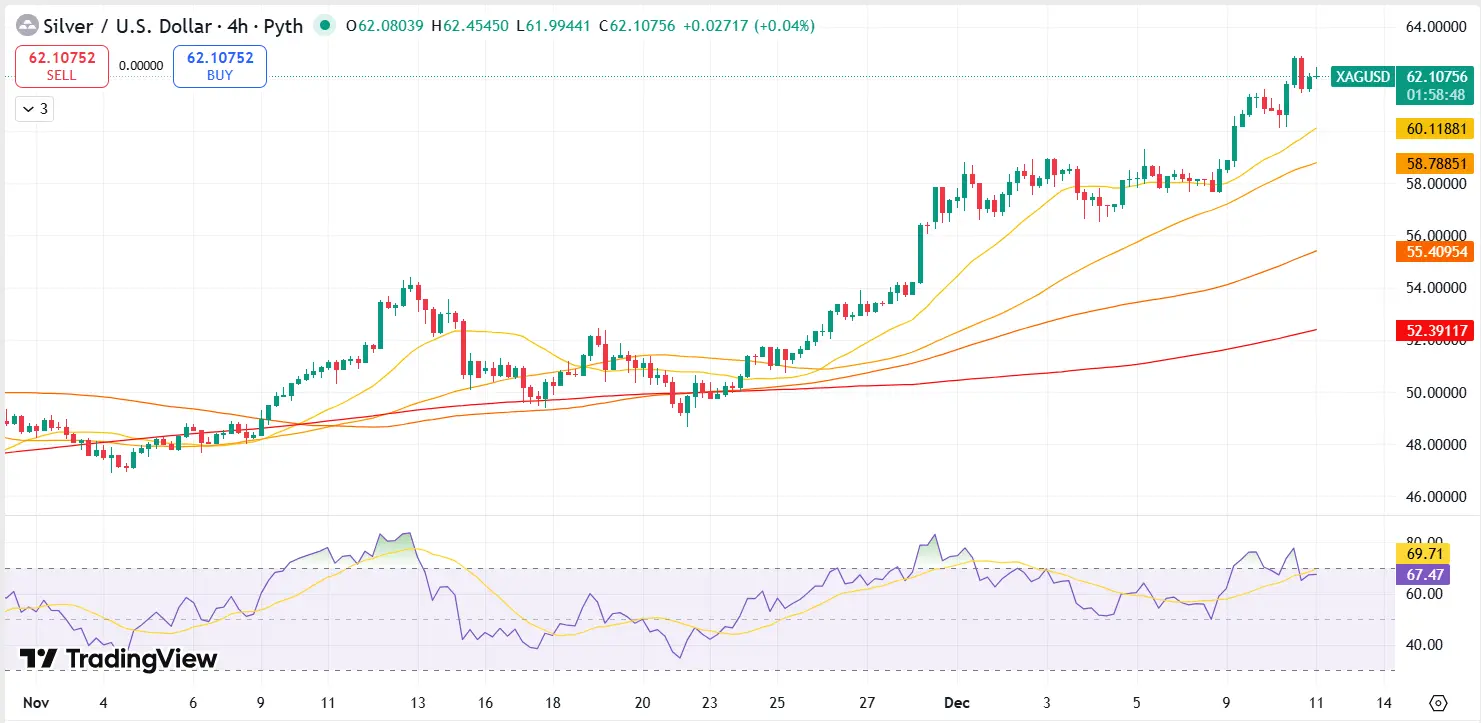This screenshot has height=723, width=1481.
Task: Click the blue BUY button
Action: coord(219,66)
